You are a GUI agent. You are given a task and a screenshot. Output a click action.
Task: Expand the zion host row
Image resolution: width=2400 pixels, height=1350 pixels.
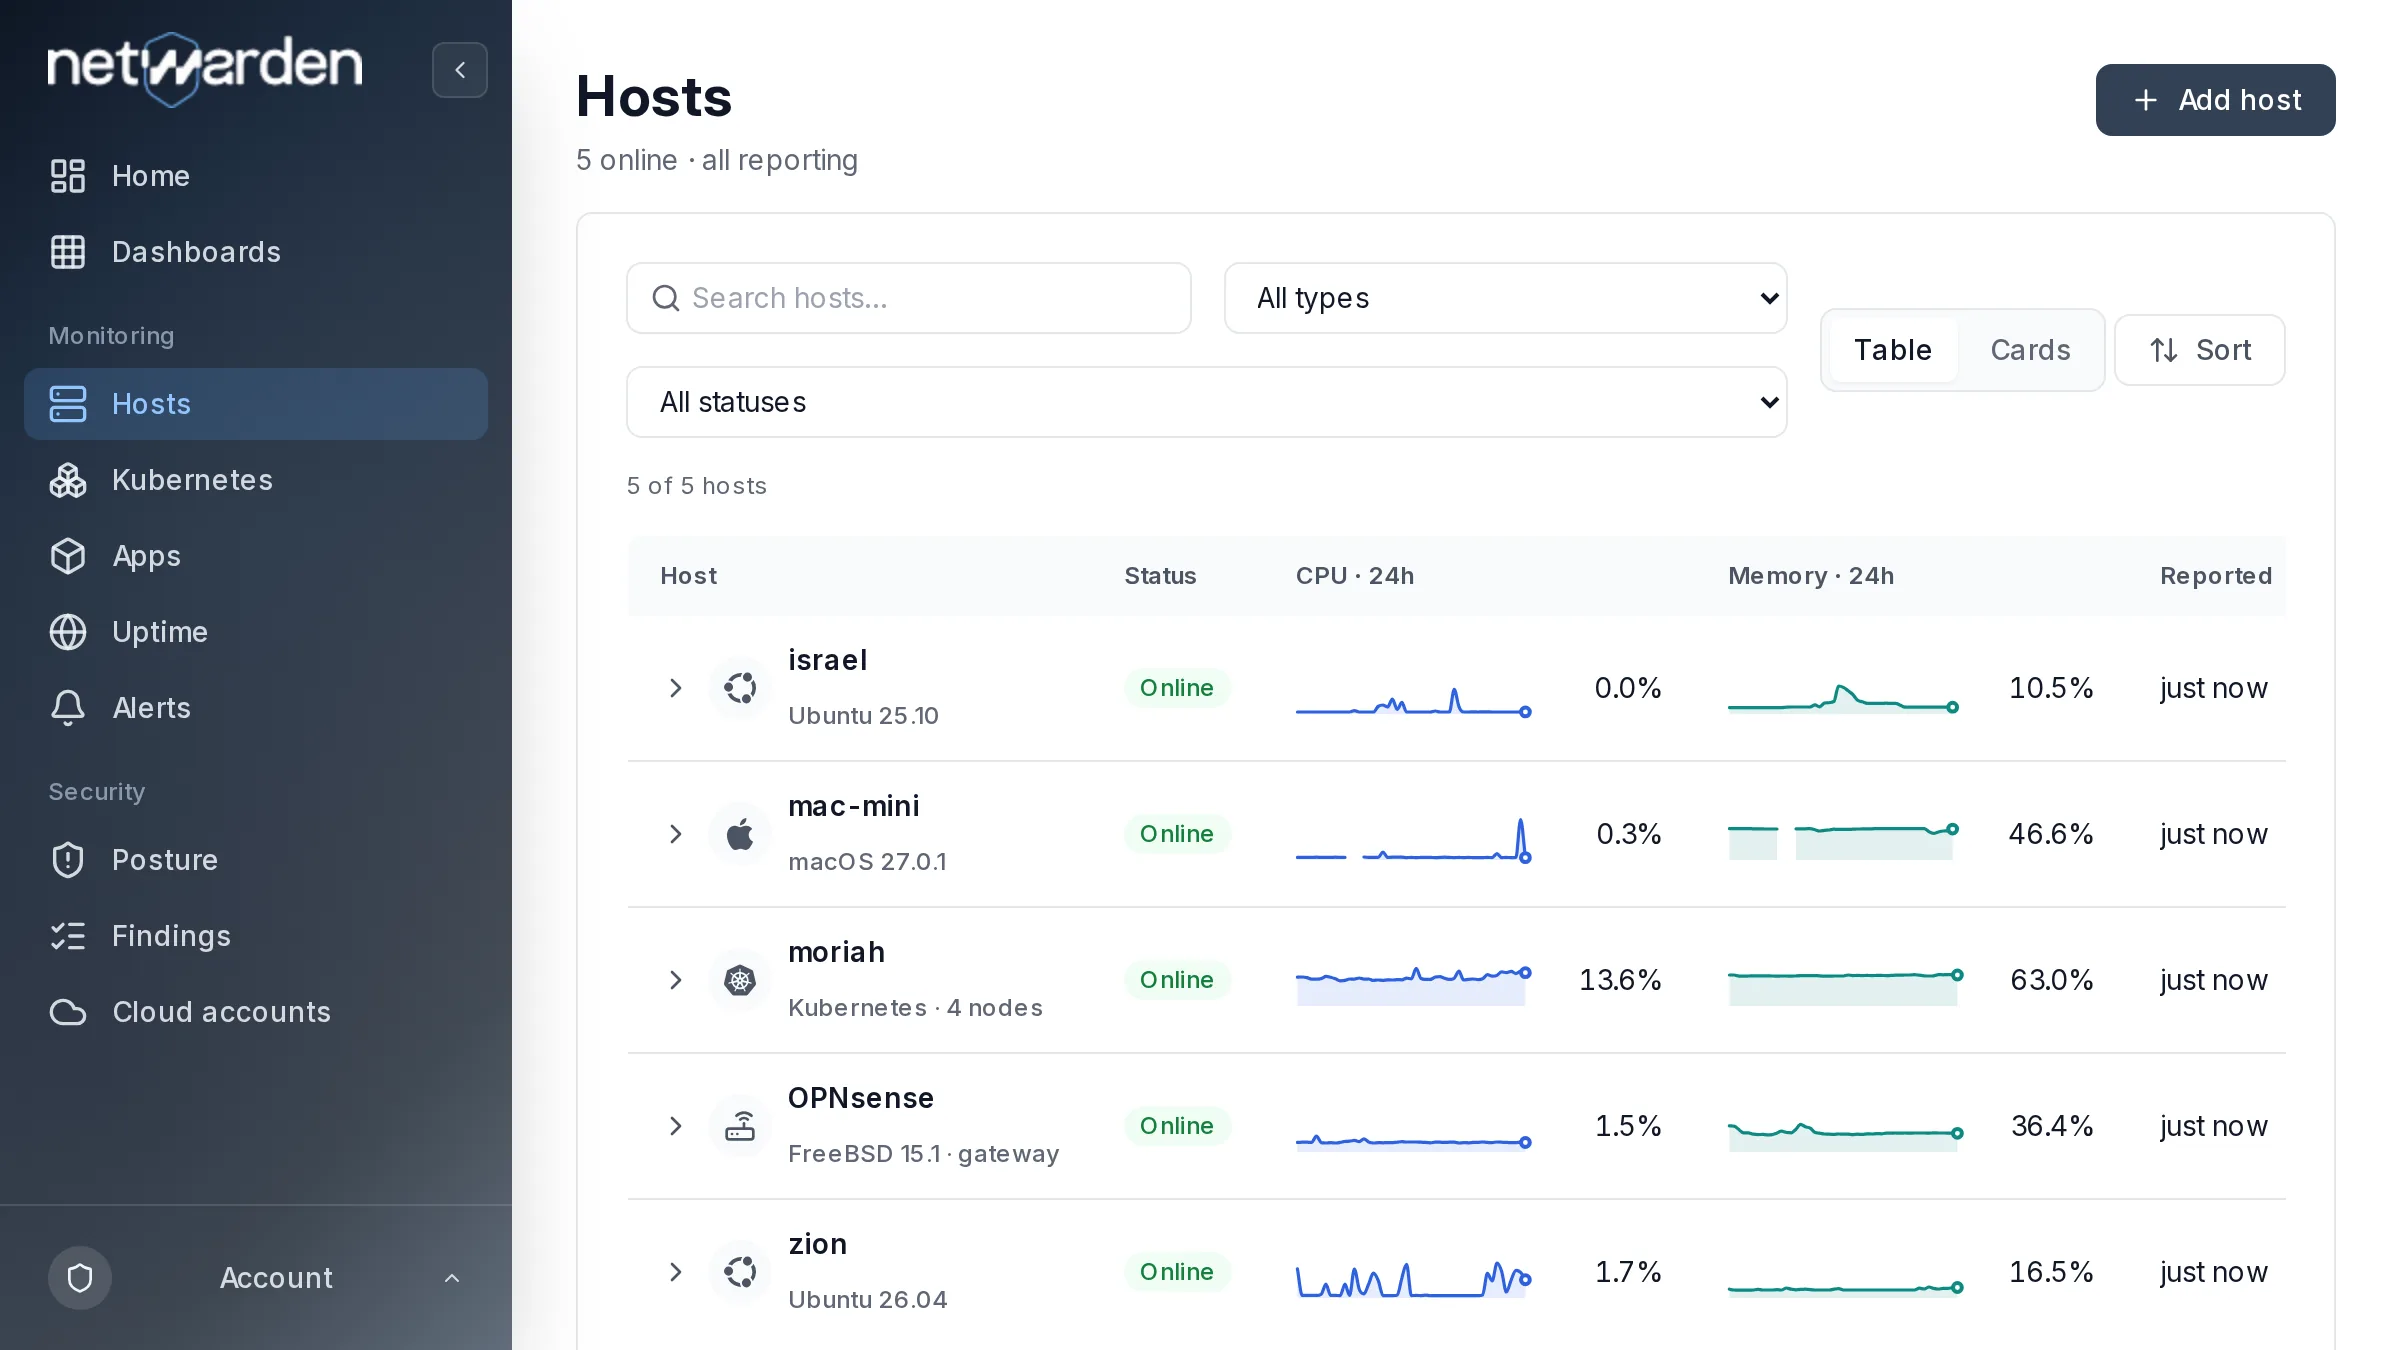[675, 1272]
